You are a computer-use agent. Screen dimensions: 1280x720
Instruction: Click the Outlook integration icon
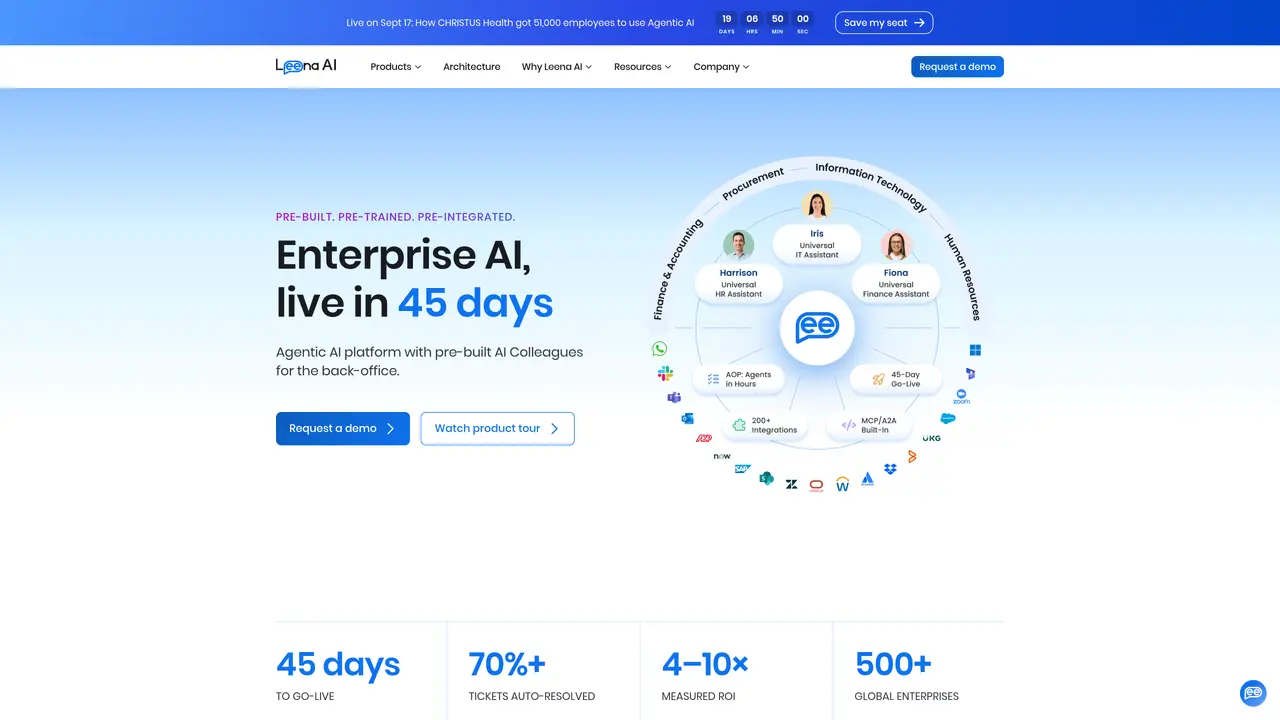687,418
